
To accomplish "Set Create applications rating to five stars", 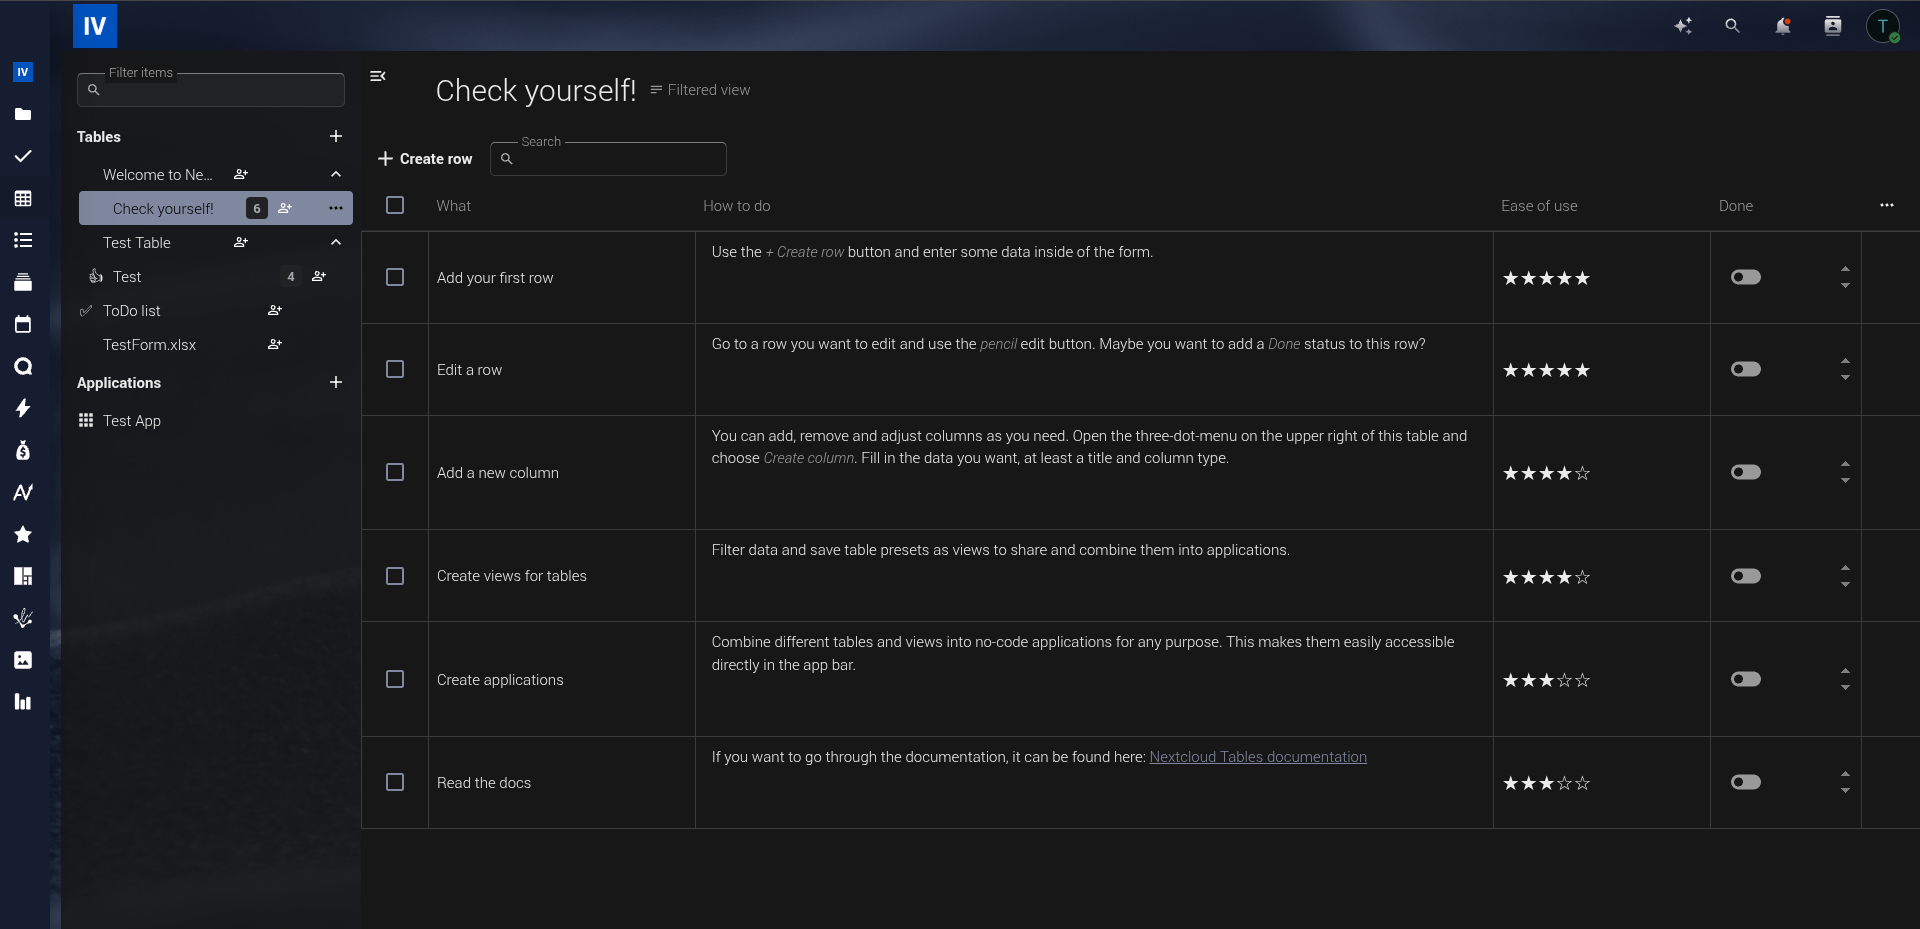I will click(1582, 681).
